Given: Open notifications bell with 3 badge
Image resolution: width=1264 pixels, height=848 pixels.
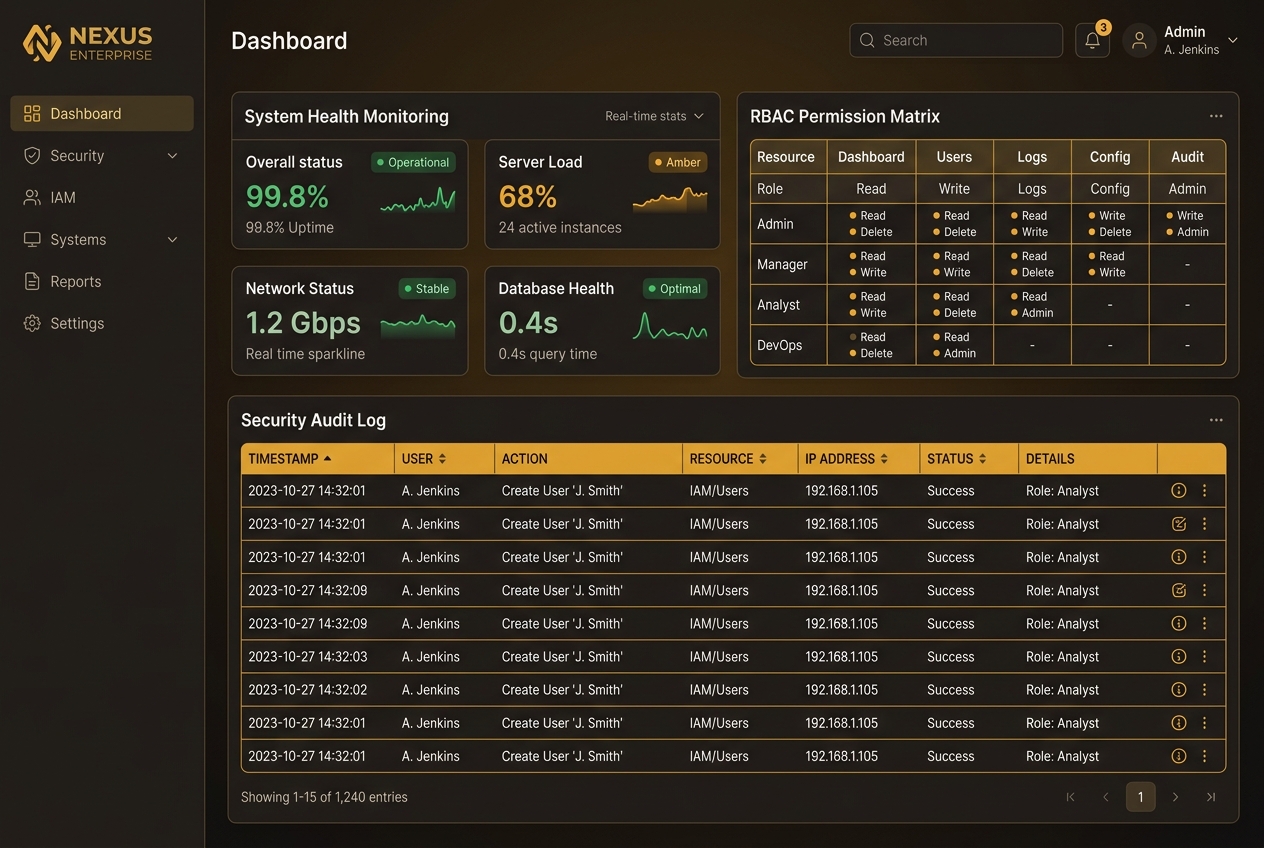Looking at the screenshot, I should (x=1093, y=40).
